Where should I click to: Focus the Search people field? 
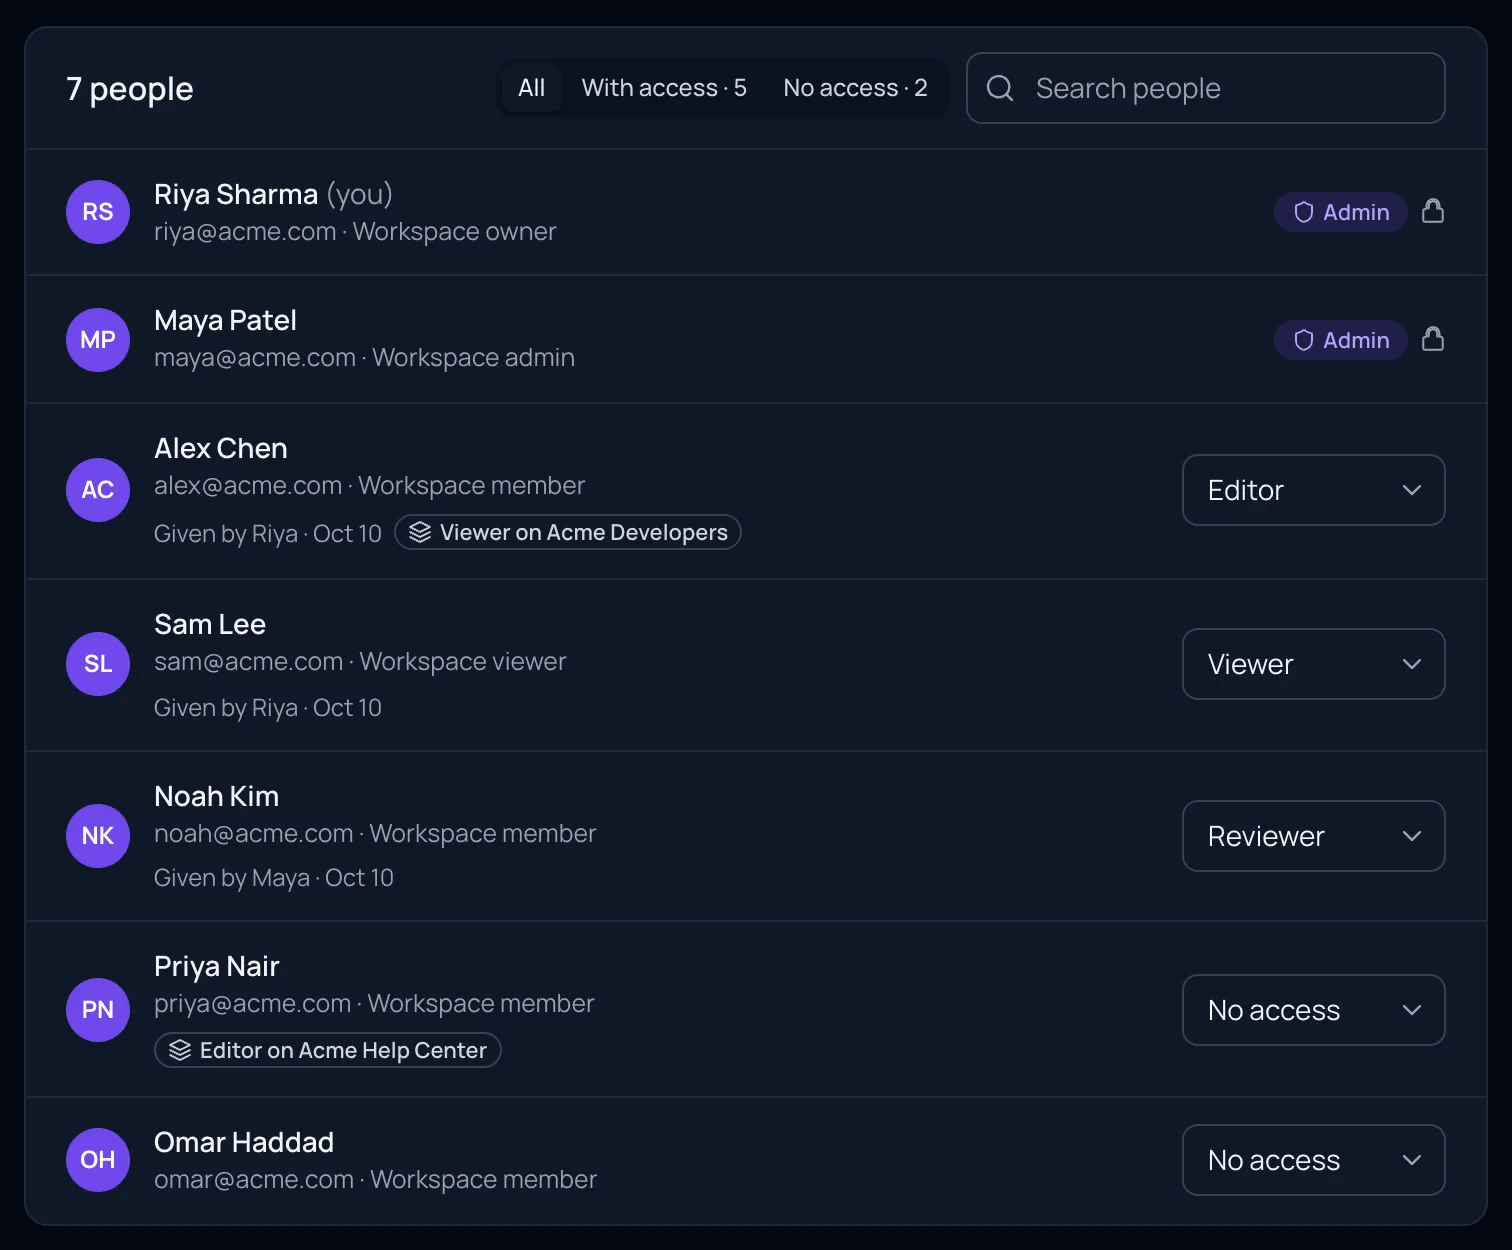coord(1206,88)
